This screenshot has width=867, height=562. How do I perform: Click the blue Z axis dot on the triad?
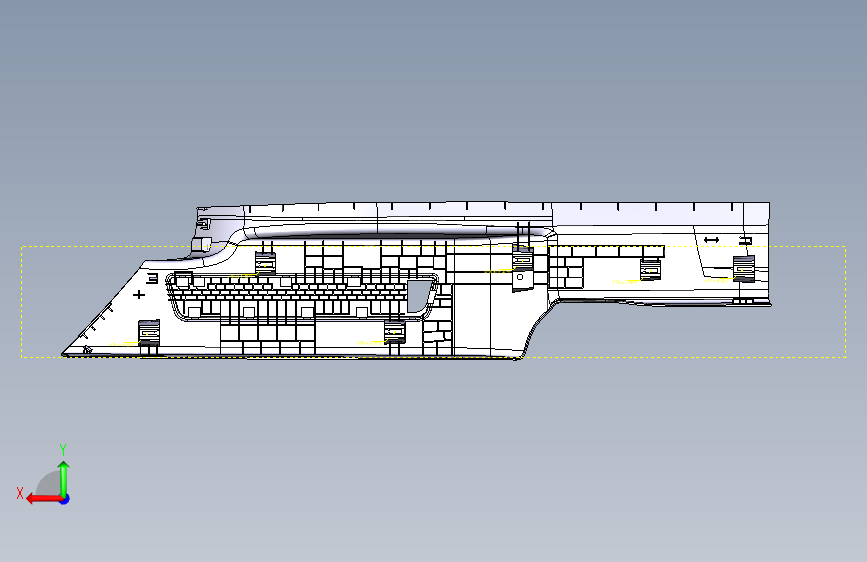[65, 499]
